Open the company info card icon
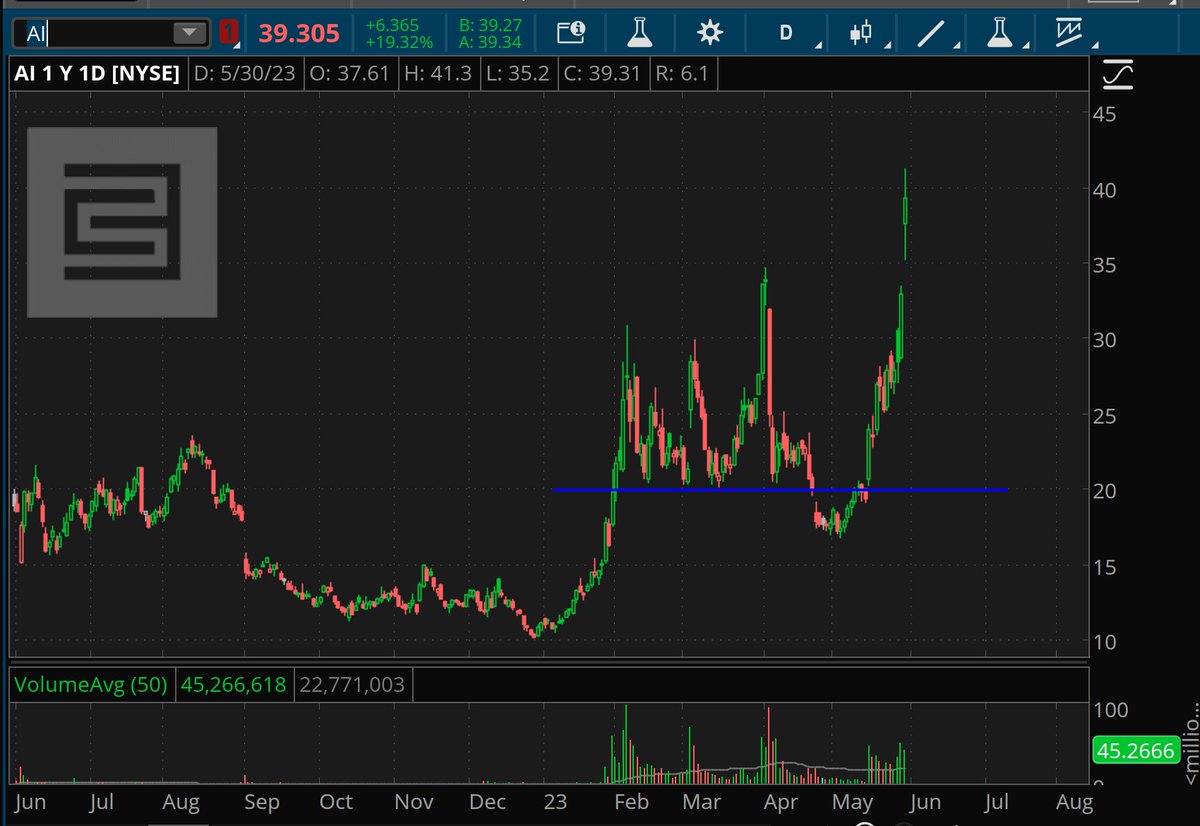Screen dimensions: 1200x826 [x=573, y=33]
